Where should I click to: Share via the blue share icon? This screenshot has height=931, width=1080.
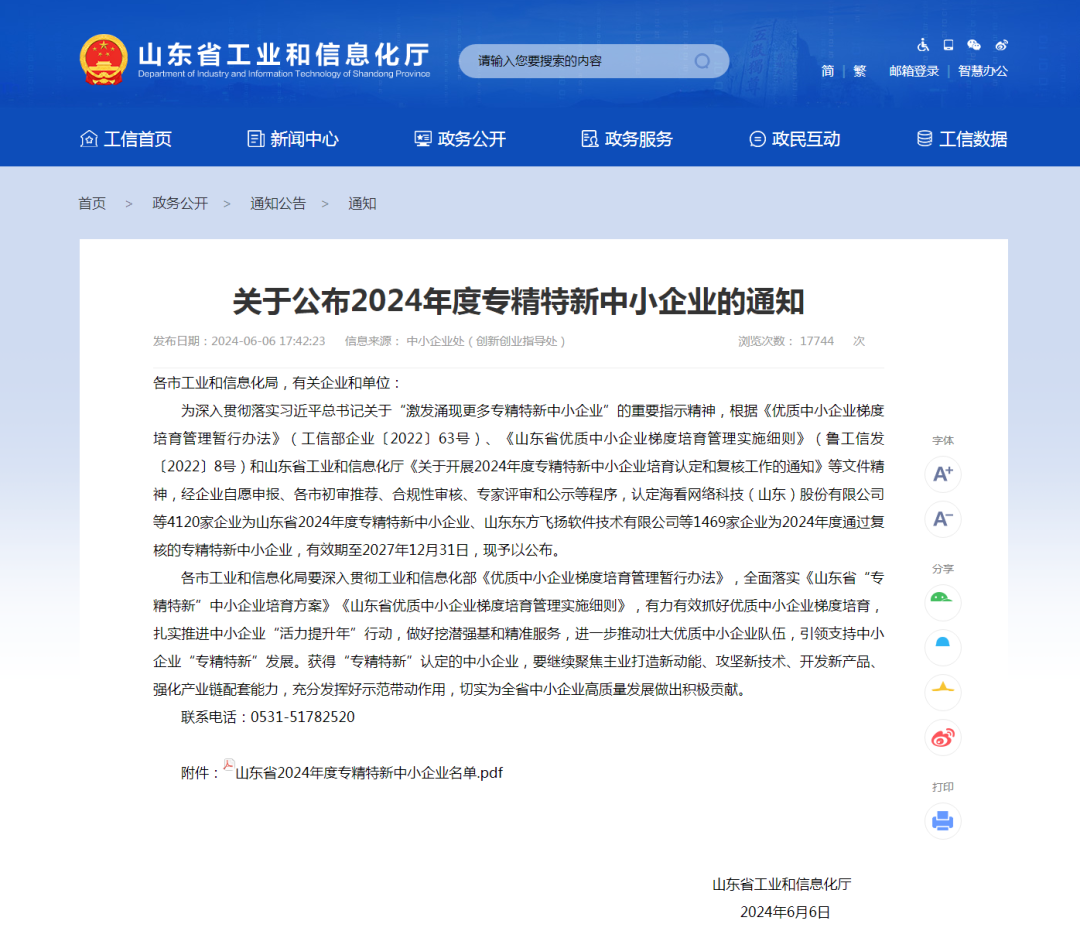[943, 647]
